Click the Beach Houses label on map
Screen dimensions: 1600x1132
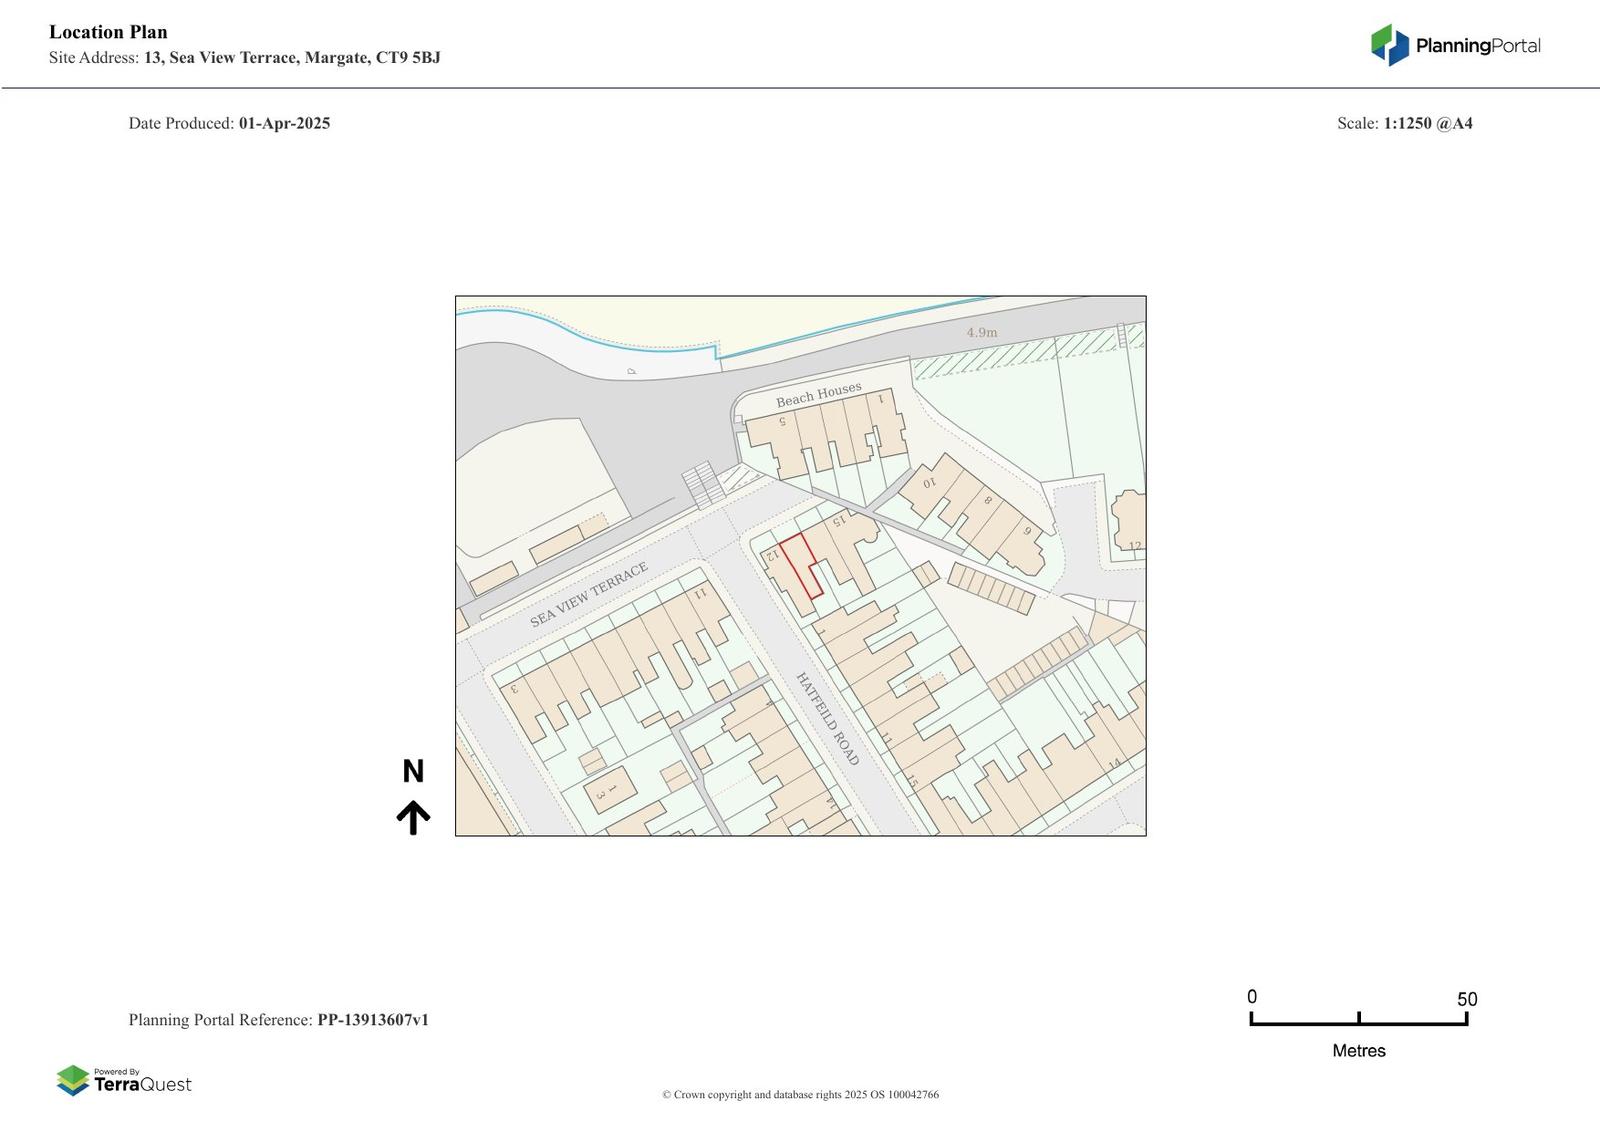click(818, 394)
